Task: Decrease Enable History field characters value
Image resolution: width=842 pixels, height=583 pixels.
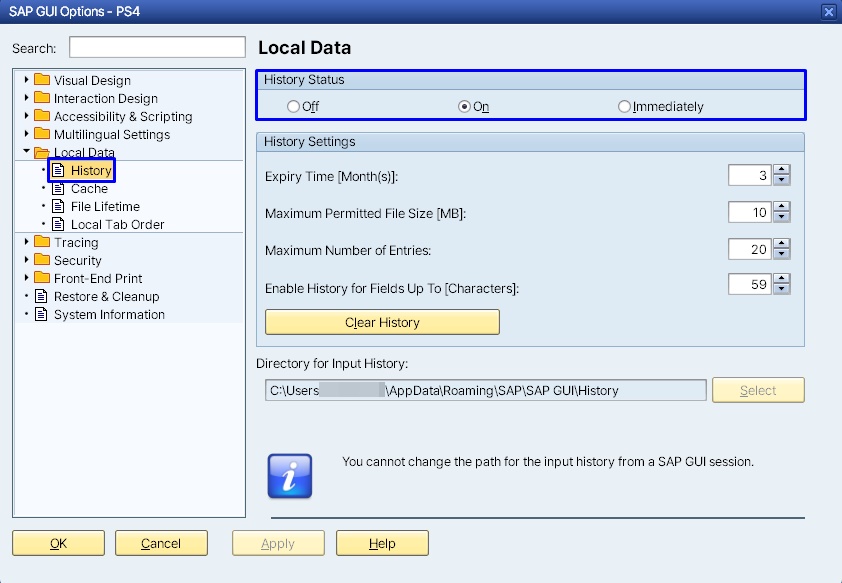Action: [x=782, y=289]
